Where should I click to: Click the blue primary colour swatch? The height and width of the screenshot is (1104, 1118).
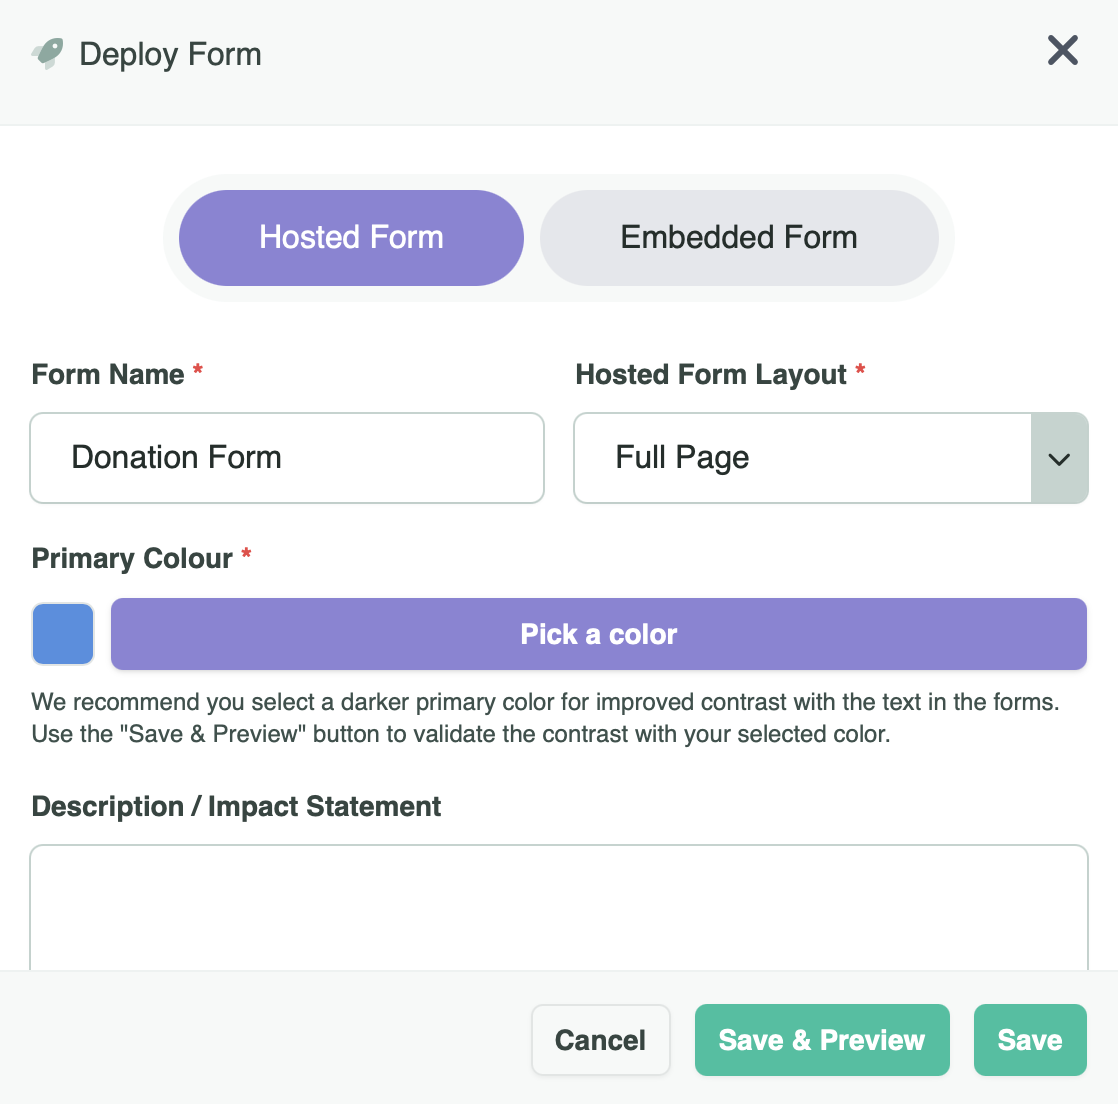63,634
